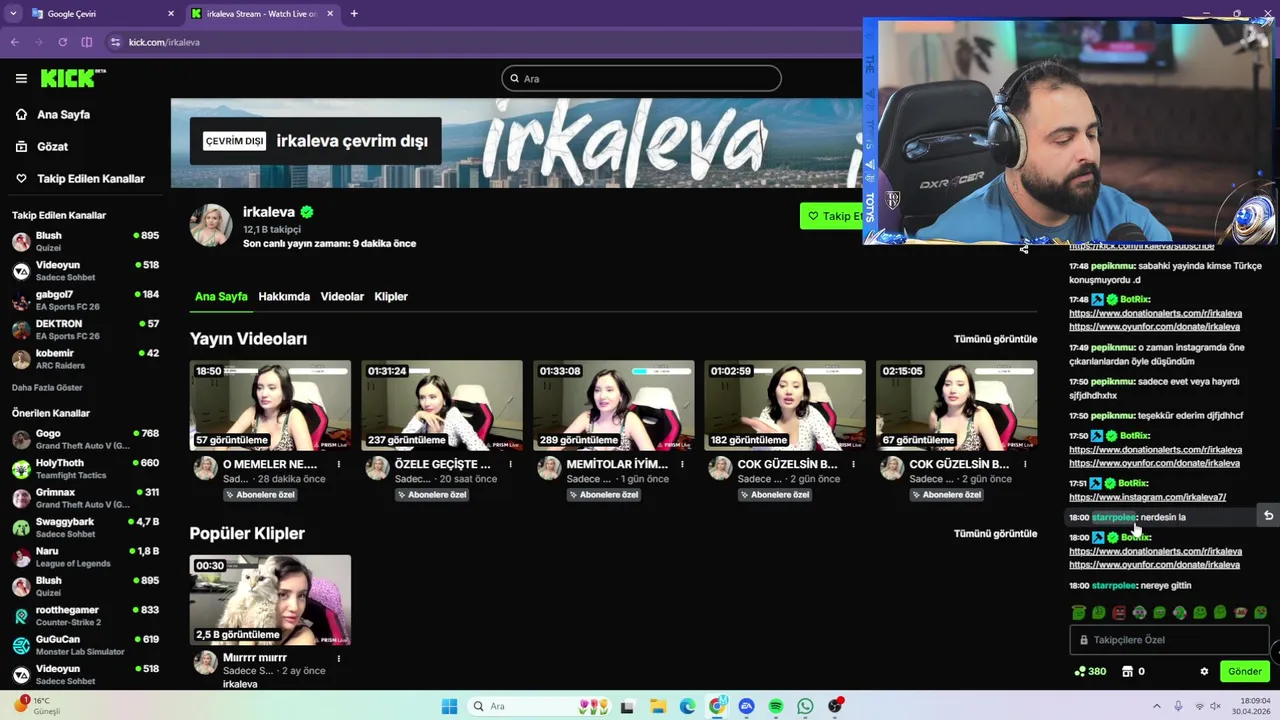The width and height of the screenshot is (1280, 720).
Task: Open instagram.com/irkaleva7 link in chat
Action: tap(1147, 497)
